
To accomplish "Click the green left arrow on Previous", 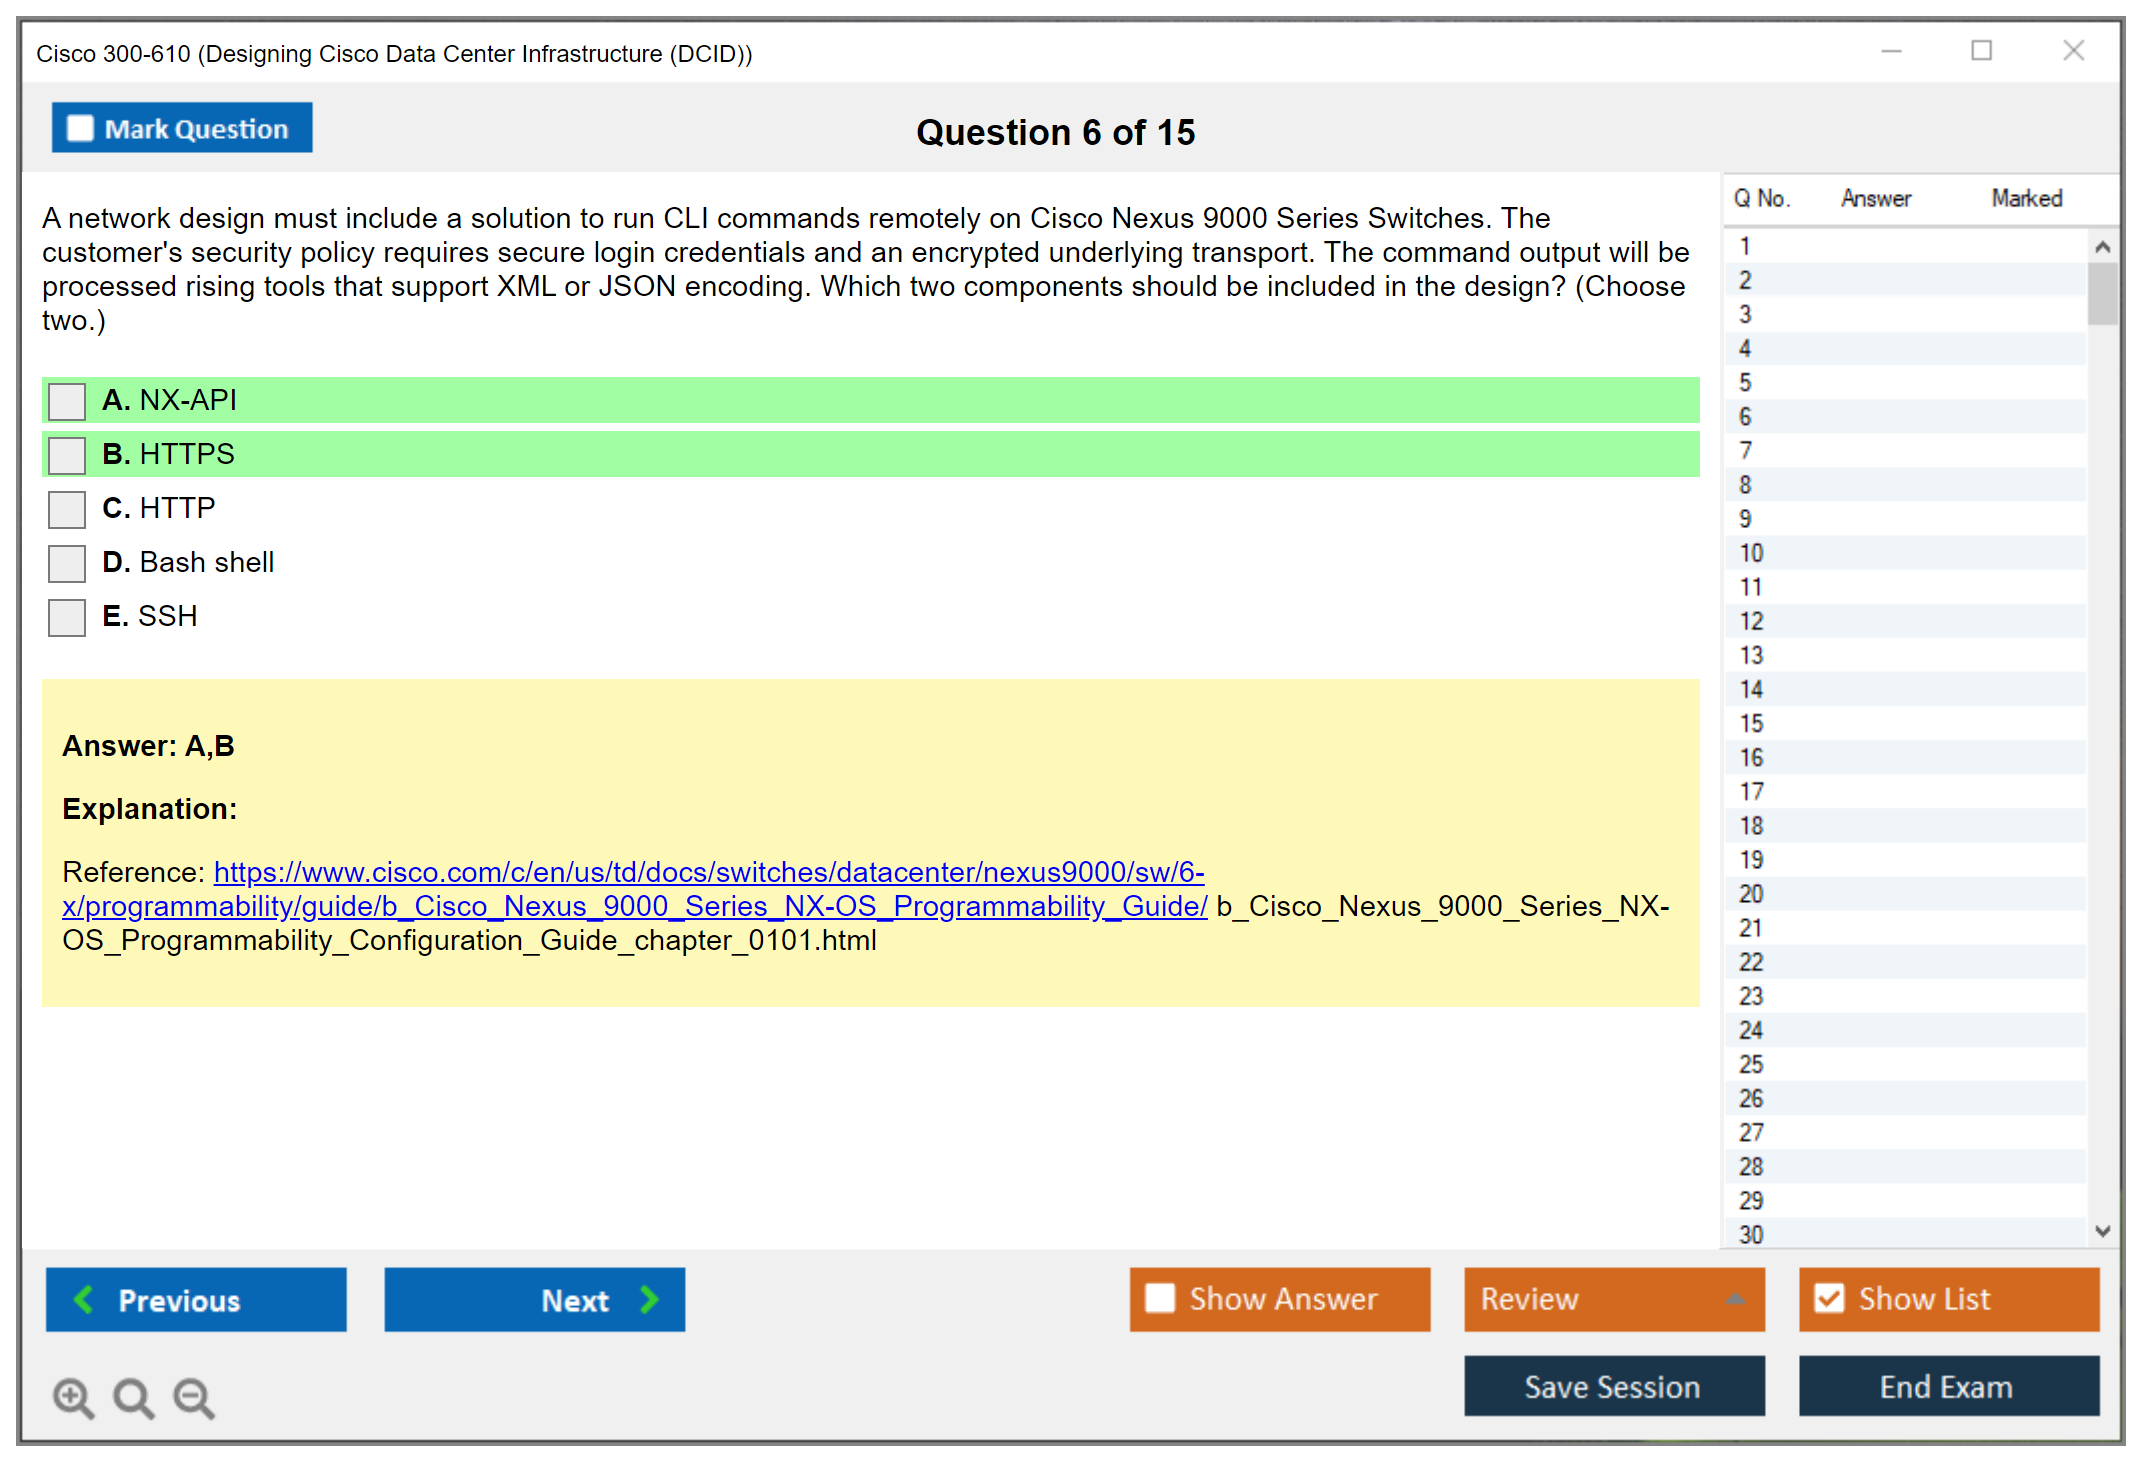I will (x=84, y=1299).
